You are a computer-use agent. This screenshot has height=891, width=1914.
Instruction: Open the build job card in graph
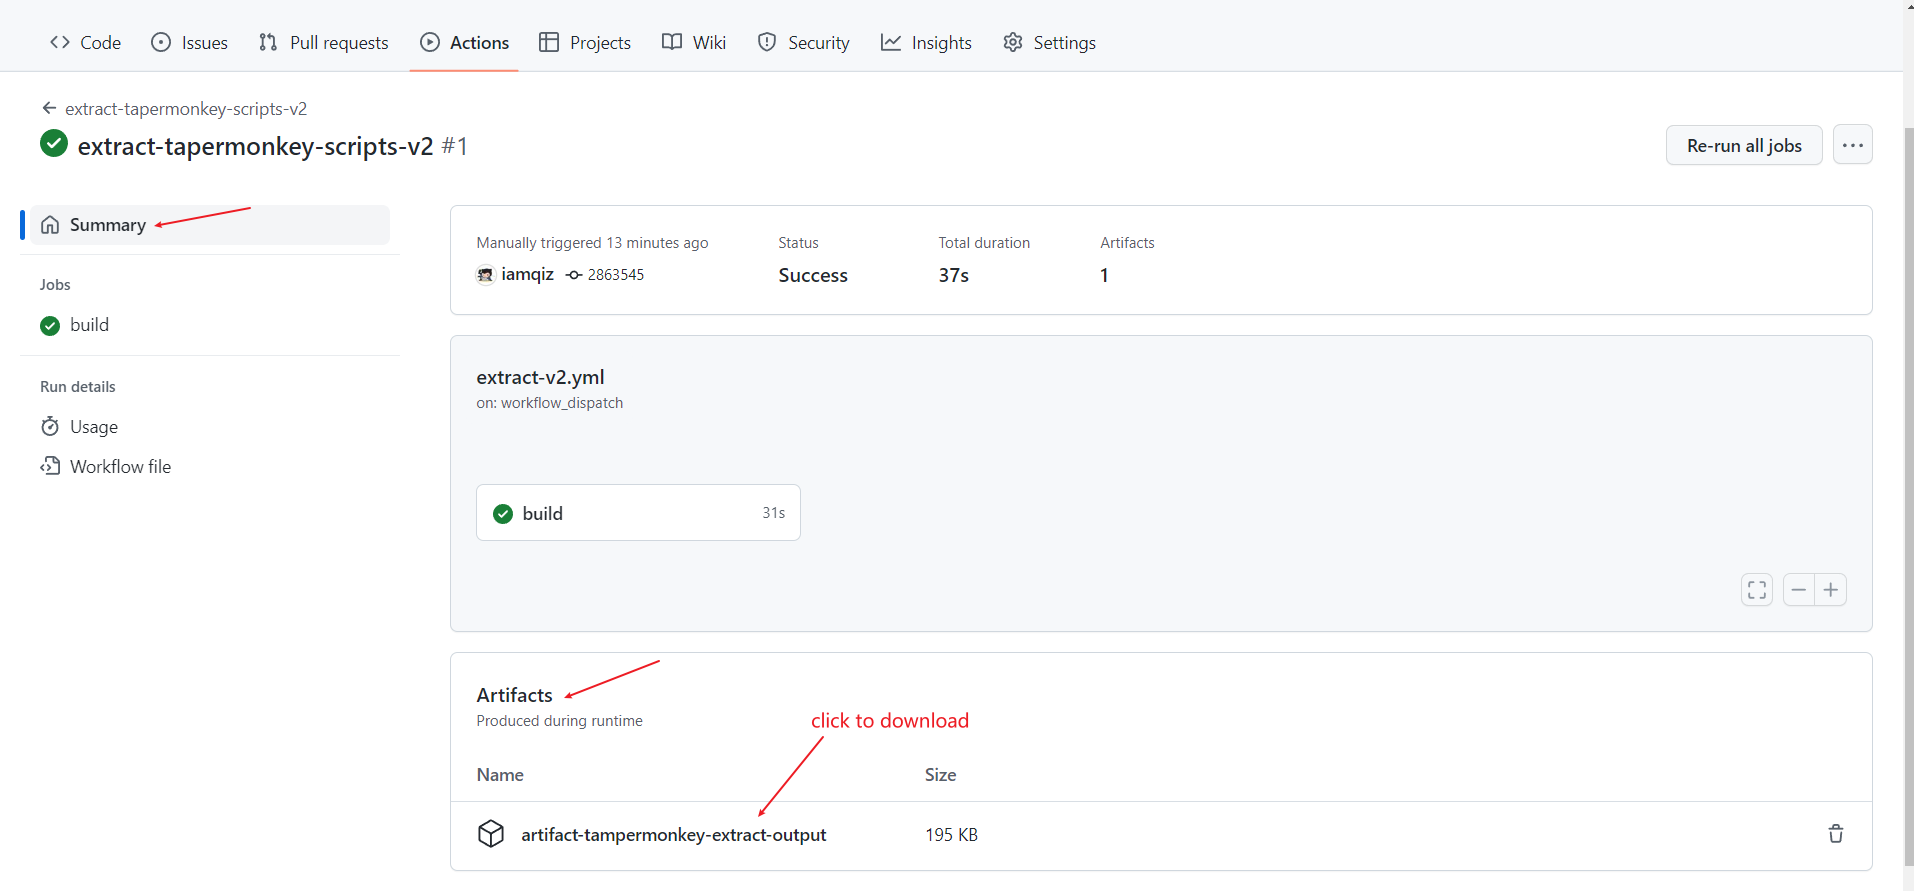(x=638, y=513)
